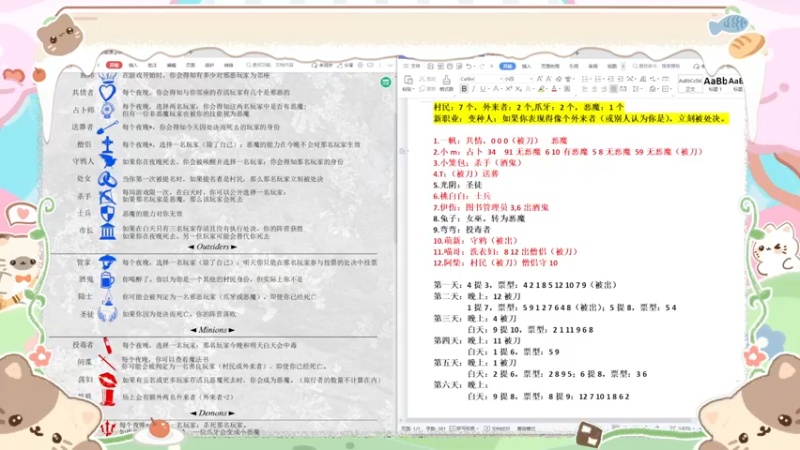
Task: Click the Save icon in Writer toolbar
Action: (x=431, y=66)
